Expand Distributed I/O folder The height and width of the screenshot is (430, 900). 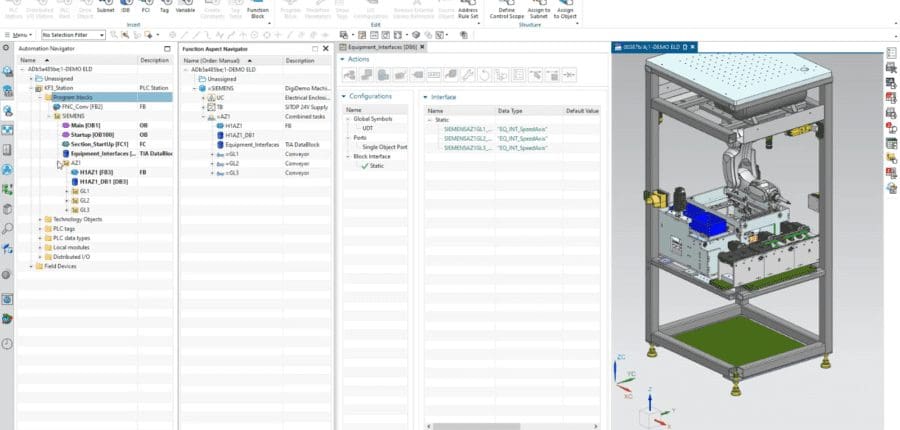(40, 257)
